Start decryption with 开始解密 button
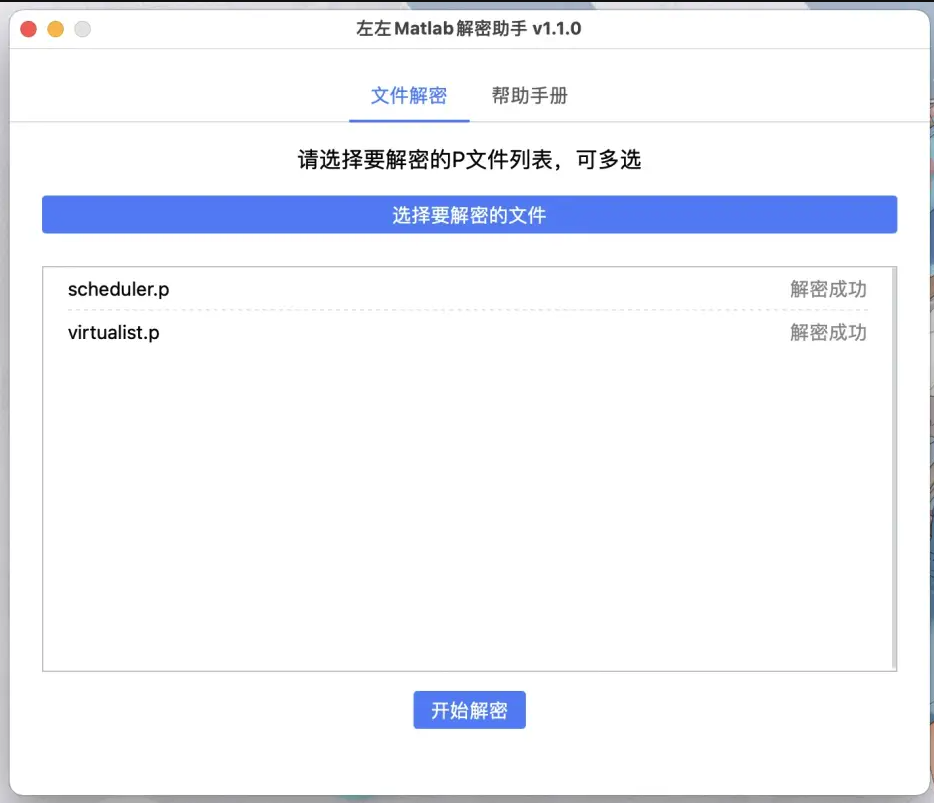The width and height of the screenshot is (934, 803). pyautogui.click(x=469, y=710)
